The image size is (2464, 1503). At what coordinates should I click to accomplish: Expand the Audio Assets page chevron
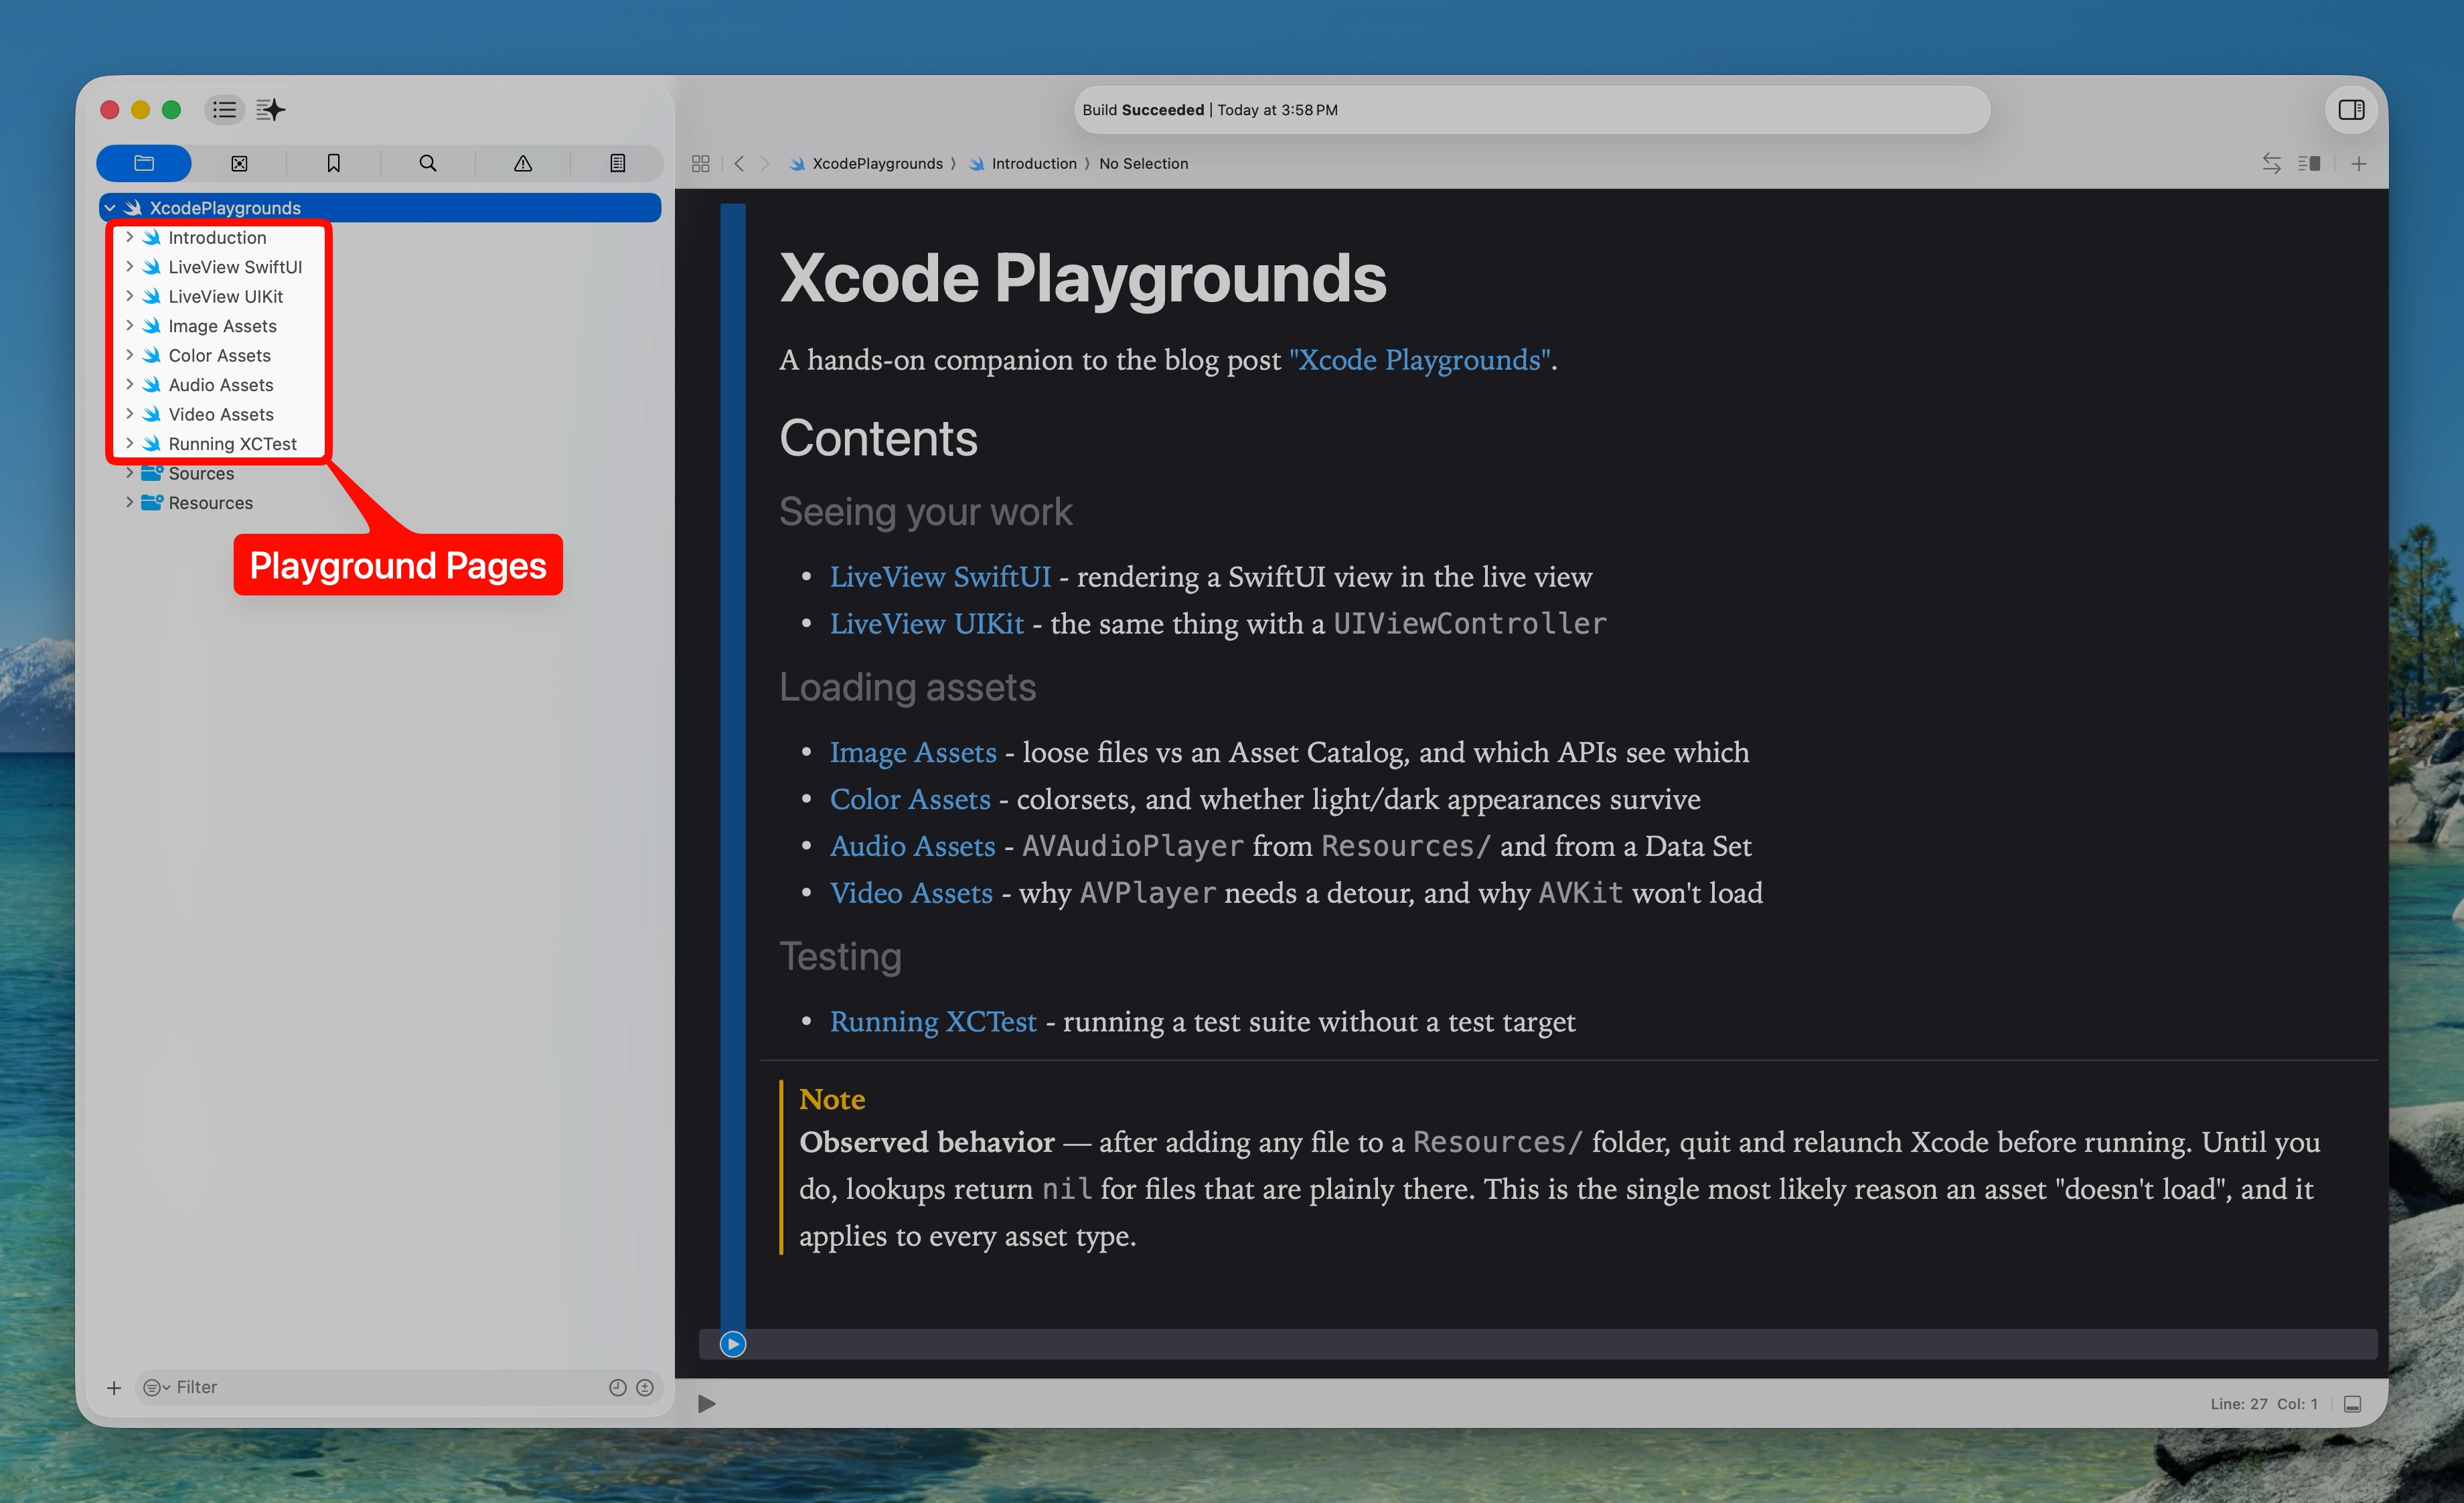(129, 385)
